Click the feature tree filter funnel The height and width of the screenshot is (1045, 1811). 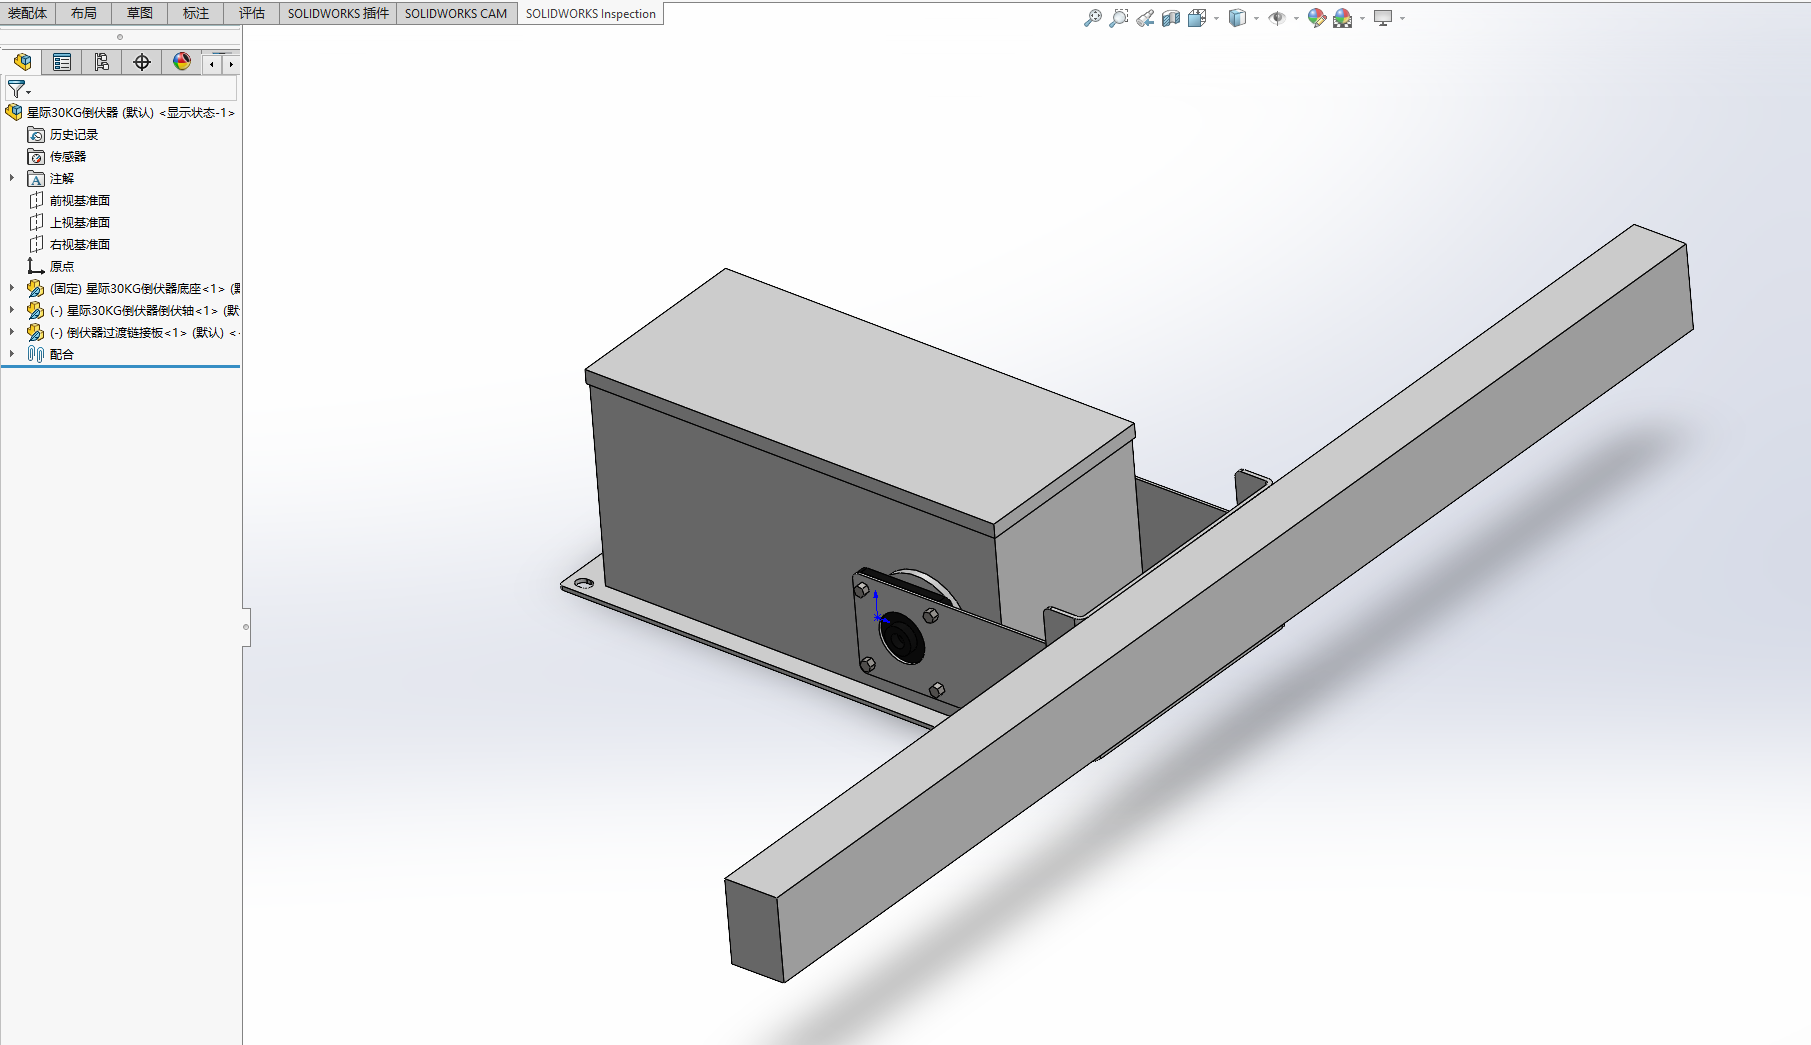point(17,89)
